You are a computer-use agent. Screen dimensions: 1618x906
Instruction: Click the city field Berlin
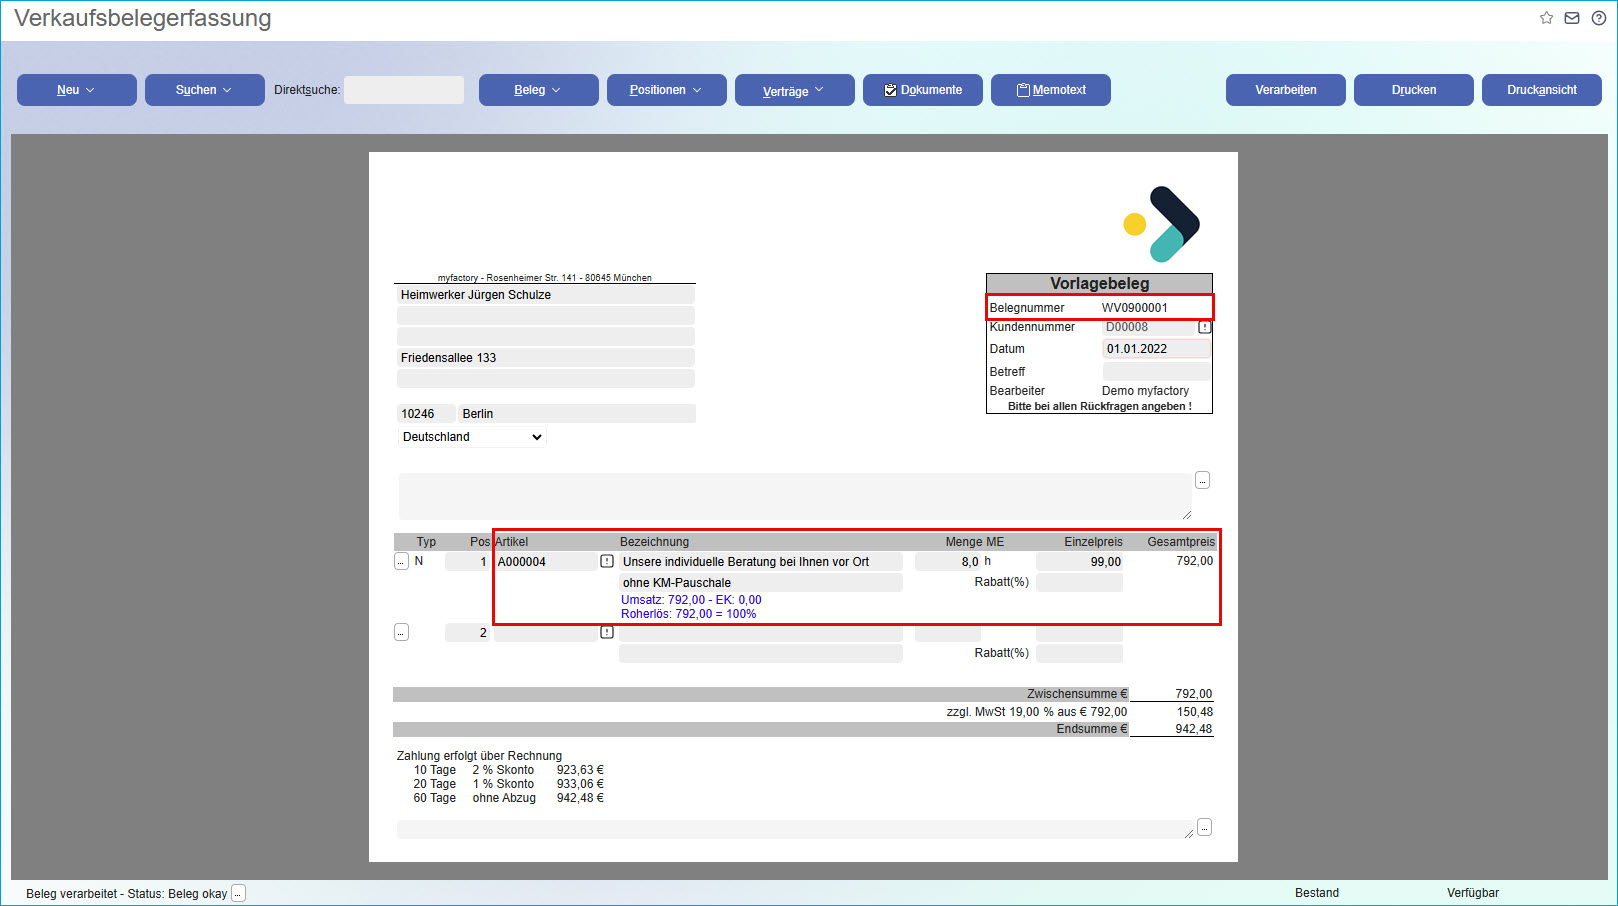(577, 414)
